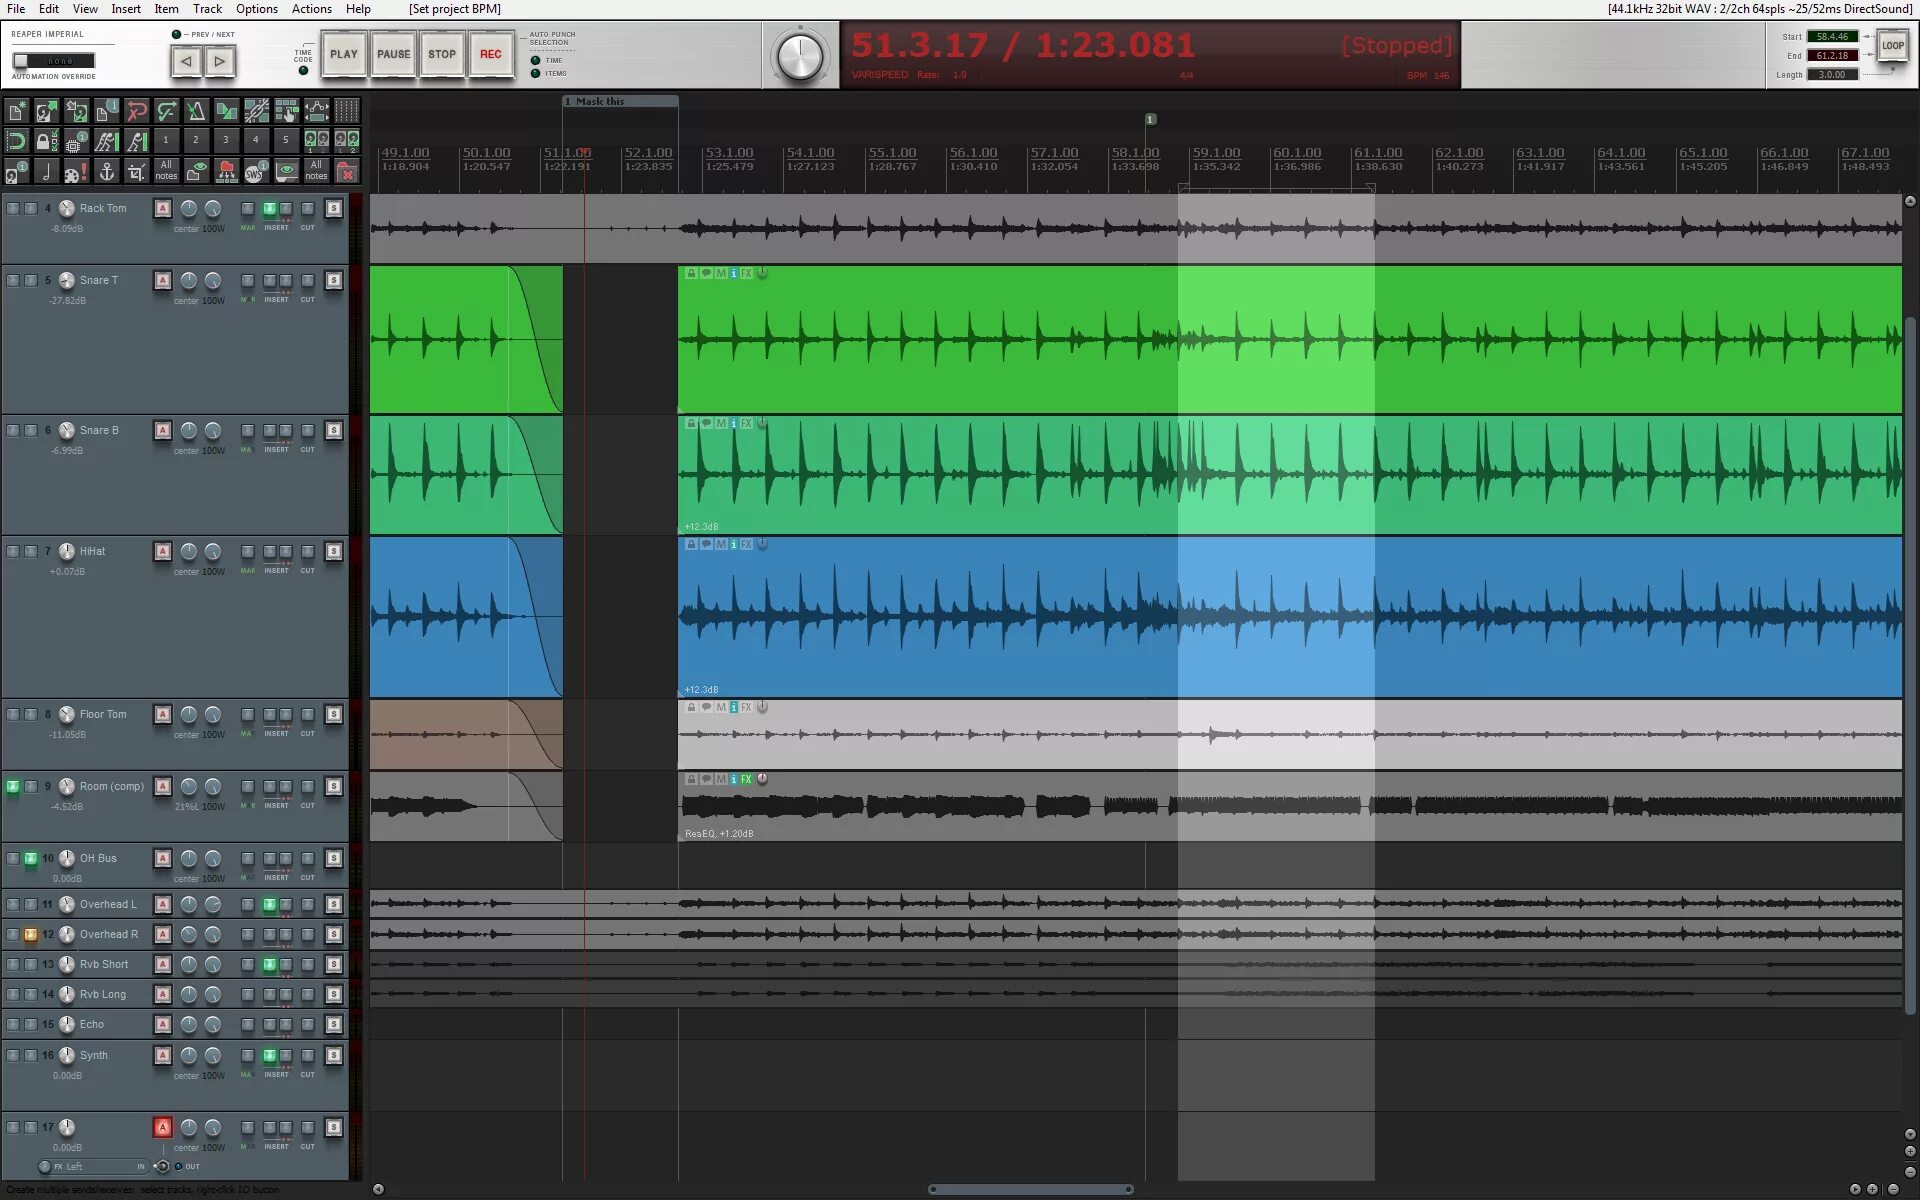Click the new project file icon

point(16,111)
